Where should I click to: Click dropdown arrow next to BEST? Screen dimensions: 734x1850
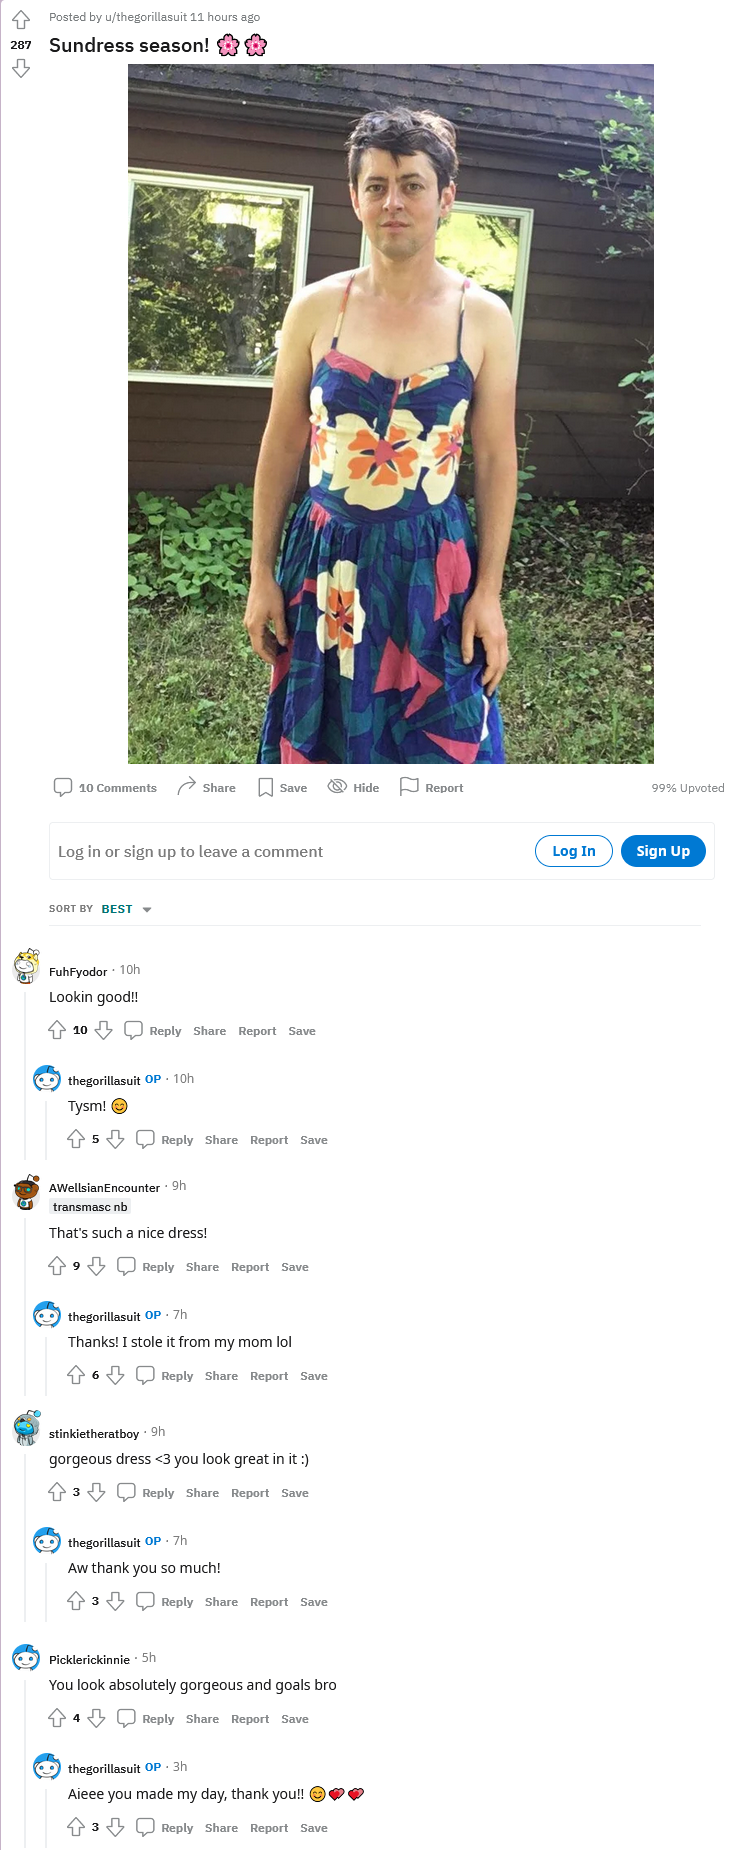click(147, 910)
